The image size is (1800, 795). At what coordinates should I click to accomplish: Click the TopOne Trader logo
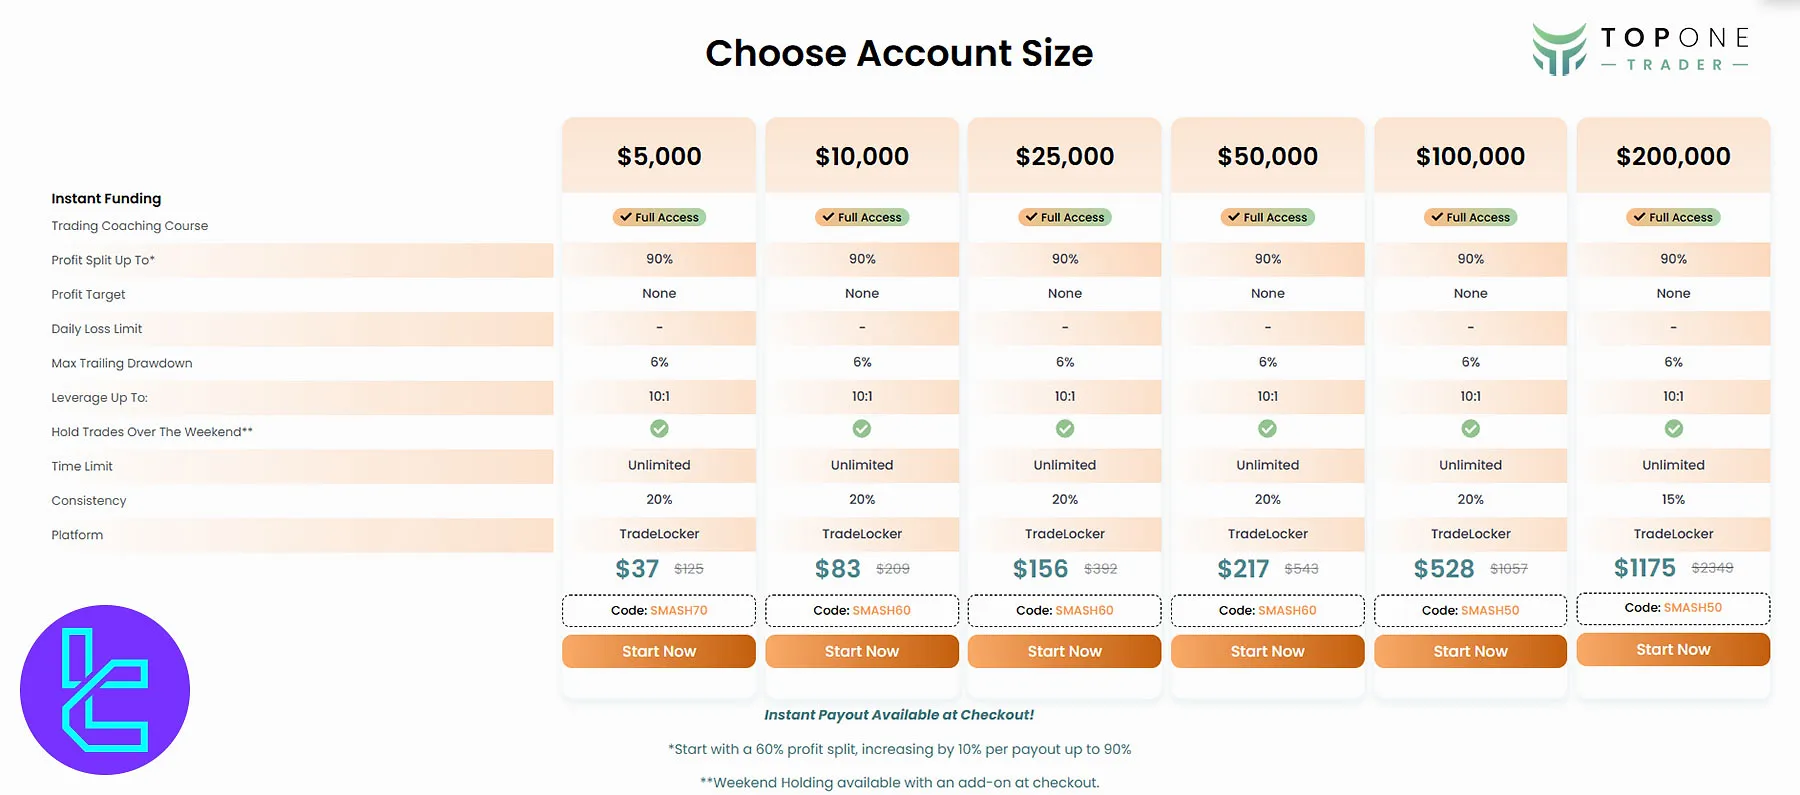[x=1640, y=50]
